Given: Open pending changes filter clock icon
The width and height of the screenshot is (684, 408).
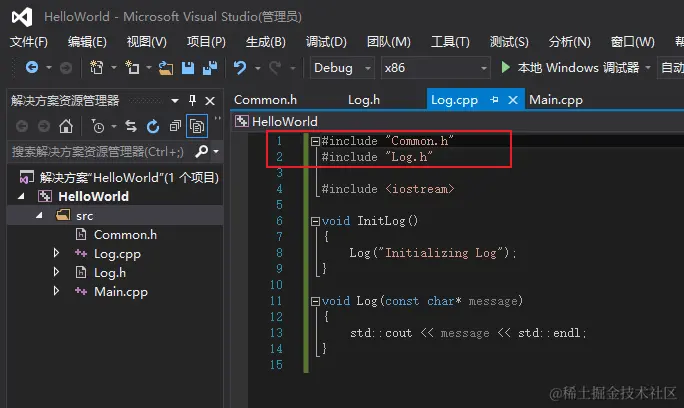Looking at the screenshot, I should coord(98,127).
